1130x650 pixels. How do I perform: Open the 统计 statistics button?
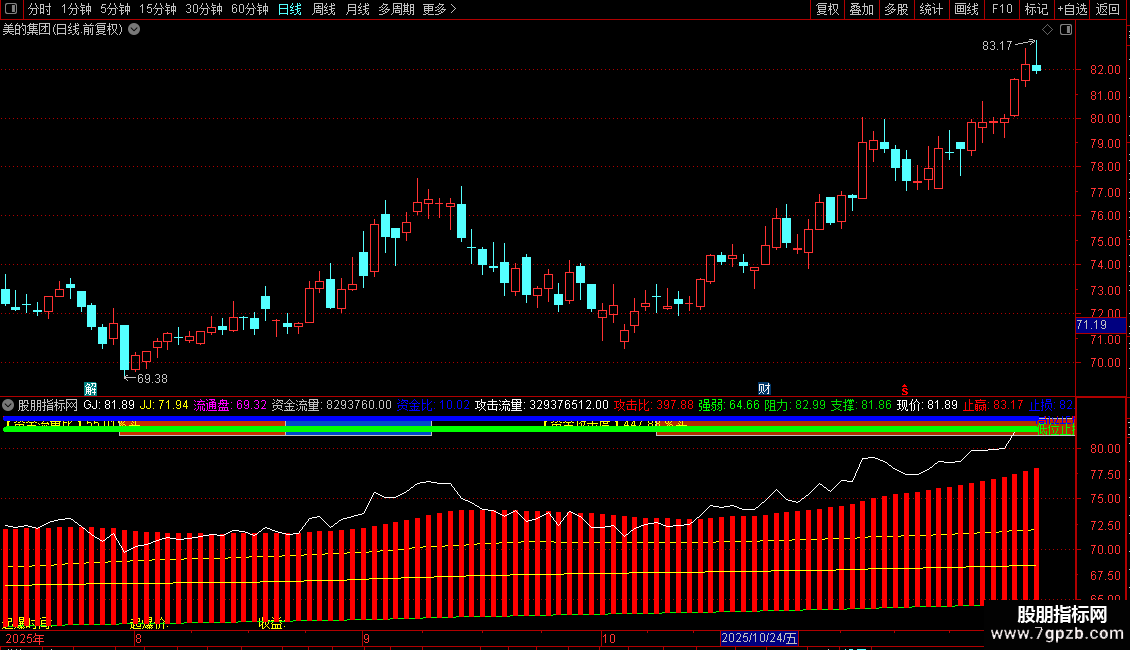point(931,9)
